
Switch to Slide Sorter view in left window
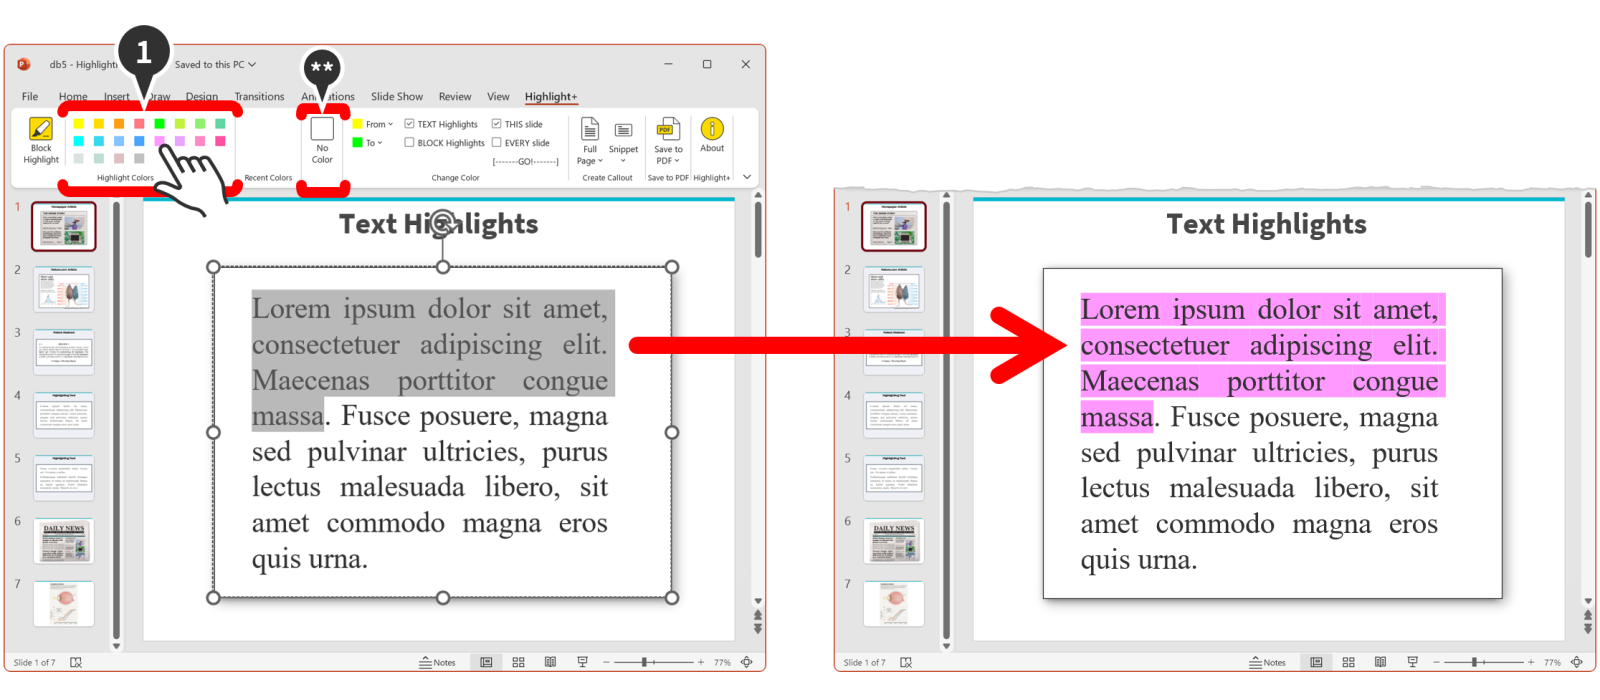point(518,662)
